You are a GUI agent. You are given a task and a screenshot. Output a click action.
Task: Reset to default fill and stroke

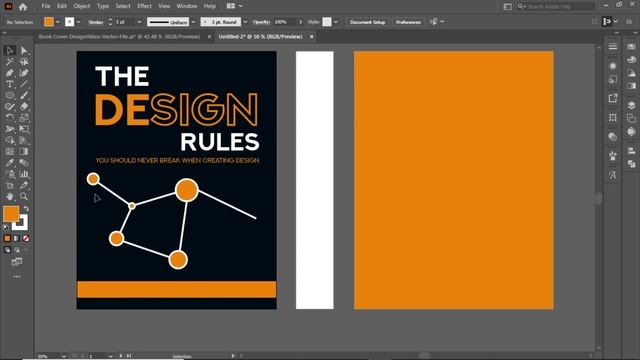(x=6, y=227)
